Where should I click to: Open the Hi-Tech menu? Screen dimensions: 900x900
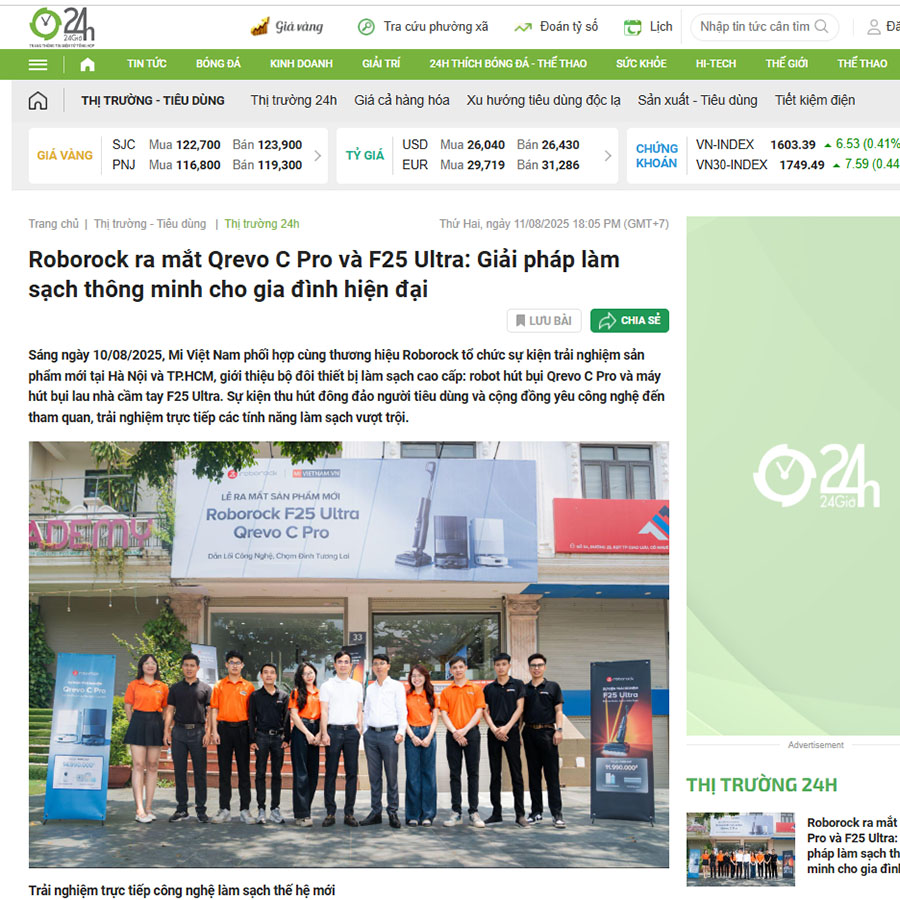[716, 64]
